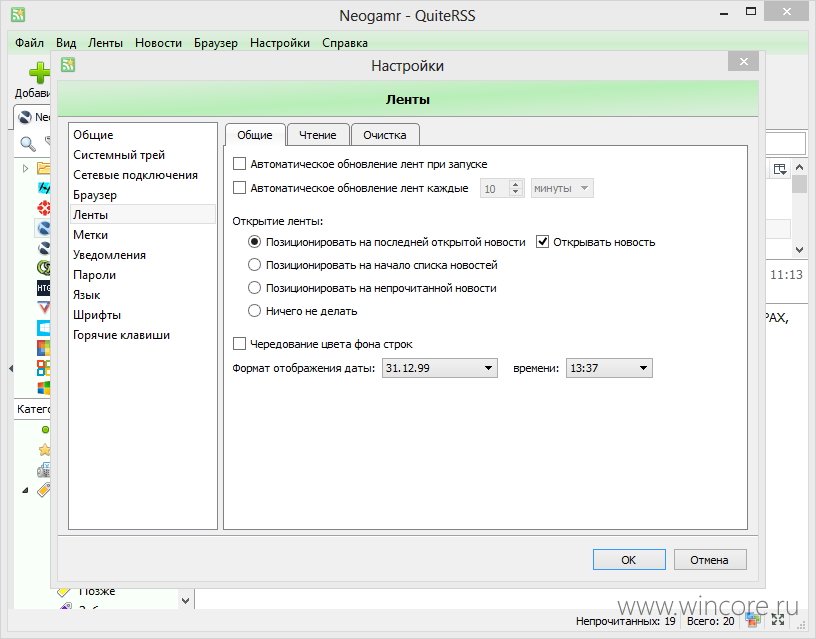This screenshot has height=639, width=816.
Task: Open 'Шрифты' settings section
Action: point(143,315)
